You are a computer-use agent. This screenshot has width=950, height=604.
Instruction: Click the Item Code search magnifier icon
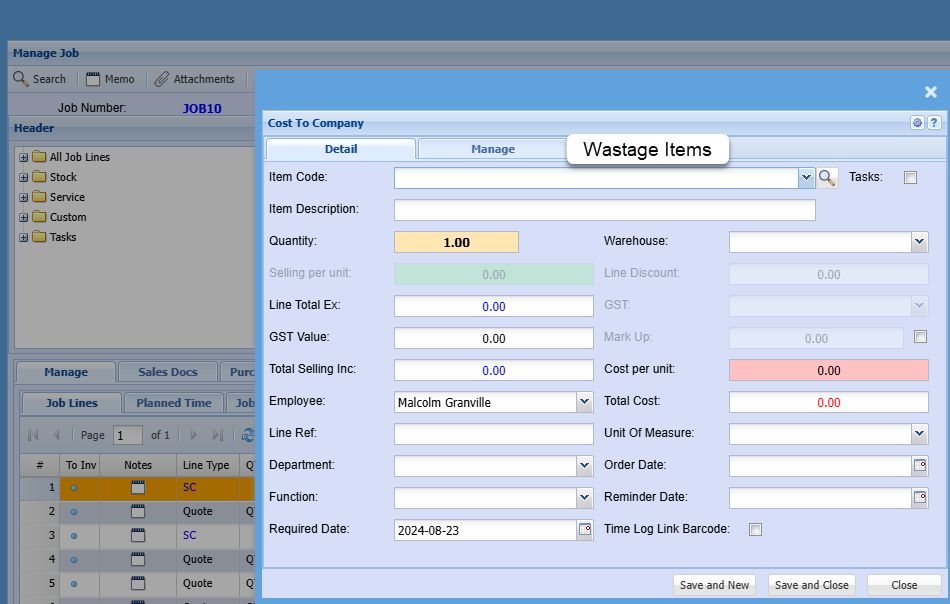point(827,178)
